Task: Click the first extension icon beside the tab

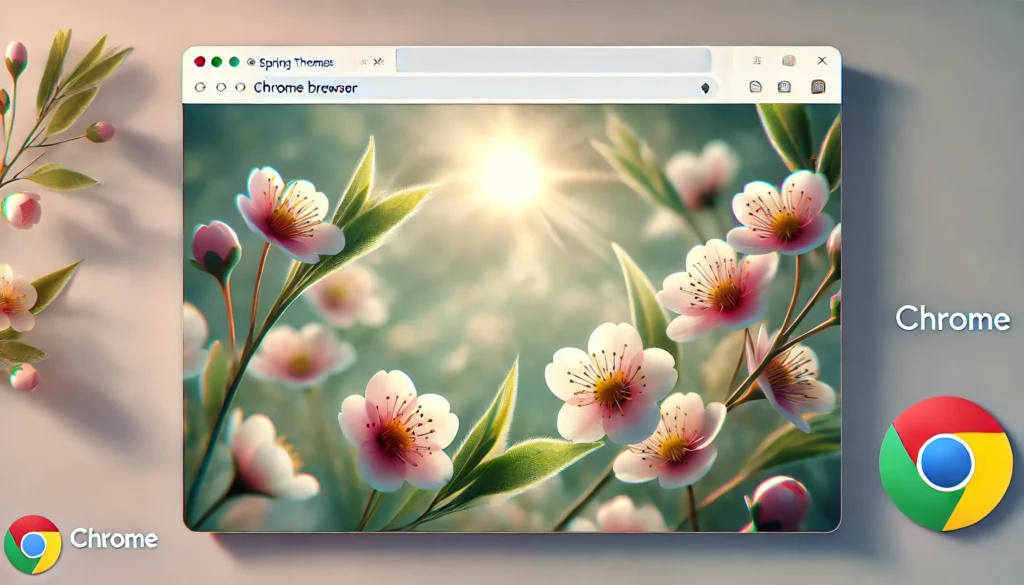Action: (360, 61)
